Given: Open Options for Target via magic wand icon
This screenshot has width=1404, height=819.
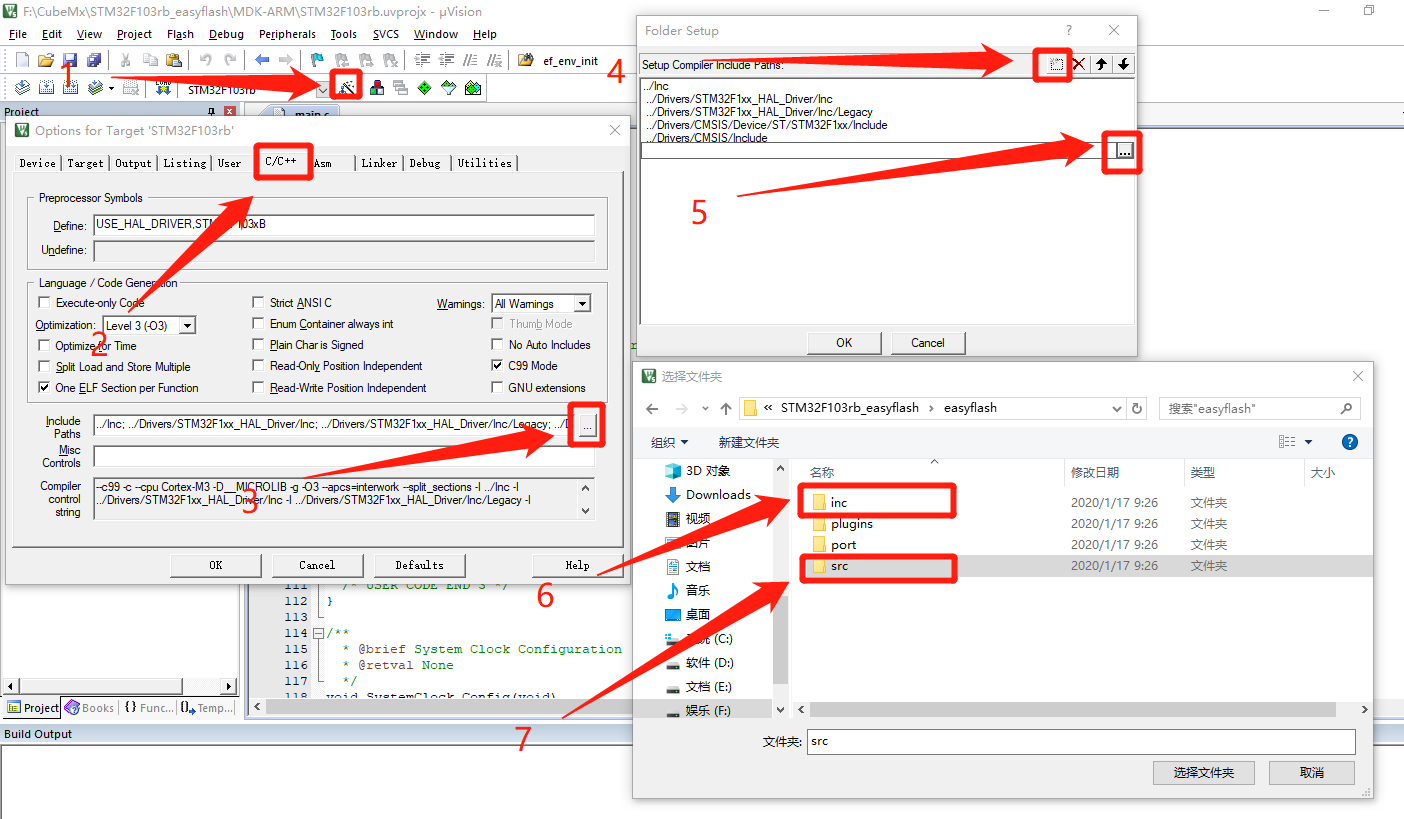Looking at the screenshot, I should click(344, 86).
